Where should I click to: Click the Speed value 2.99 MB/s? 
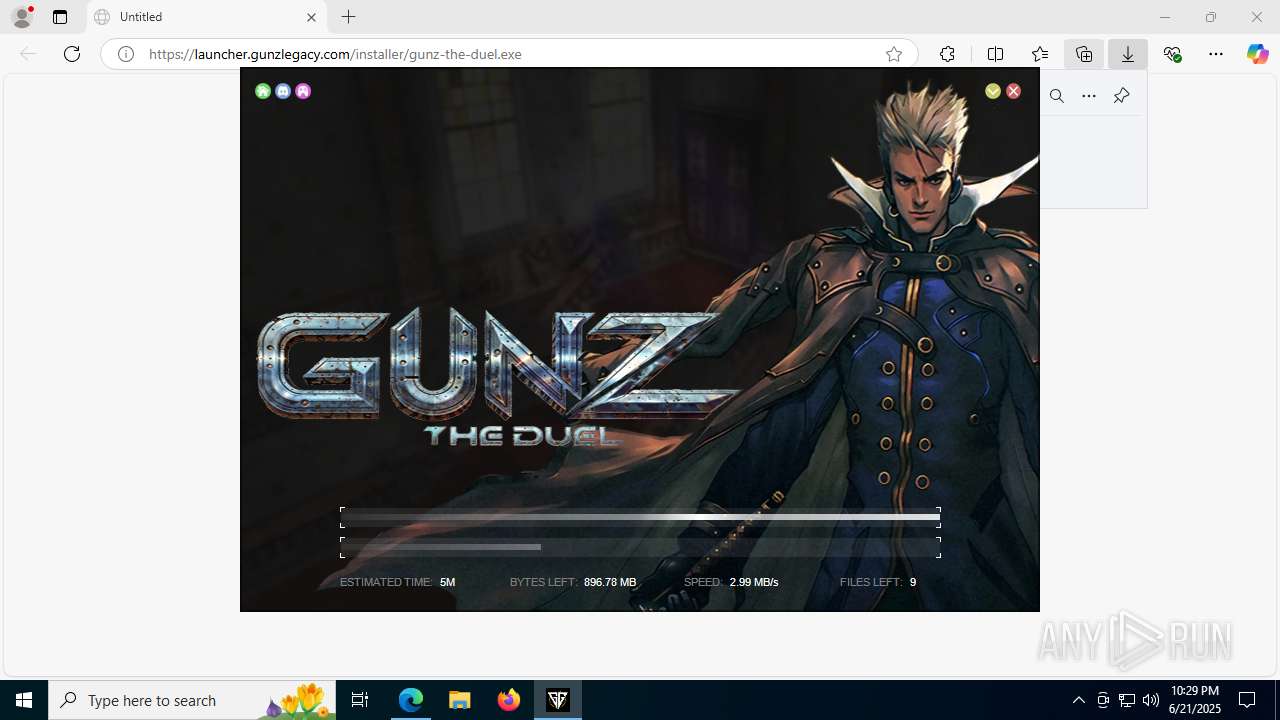(754, 582)
